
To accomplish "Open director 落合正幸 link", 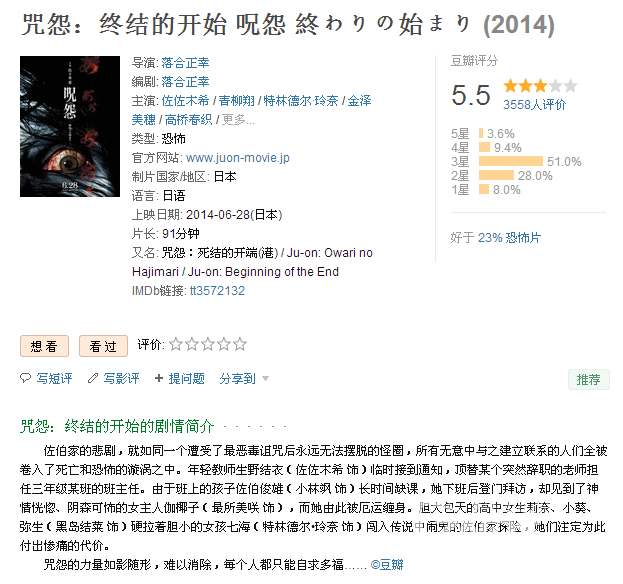I will click(185, 62).
